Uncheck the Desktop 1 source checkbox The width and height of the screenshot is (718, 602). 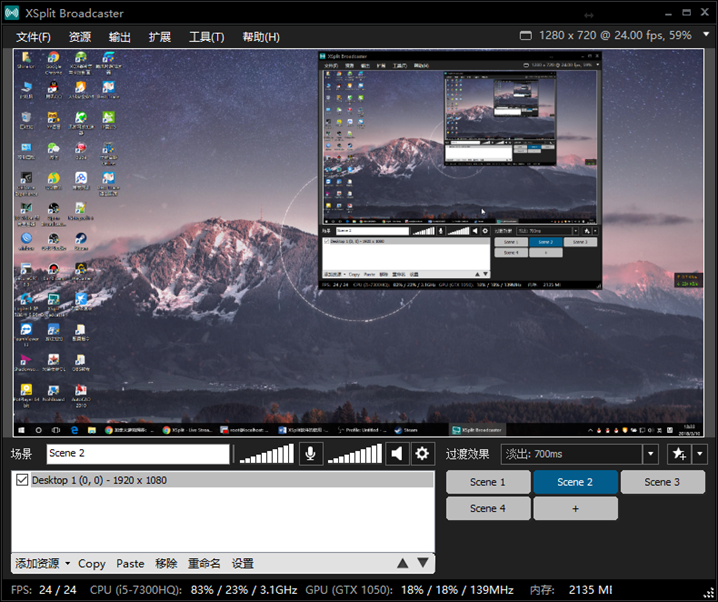[x=22, y=480]
